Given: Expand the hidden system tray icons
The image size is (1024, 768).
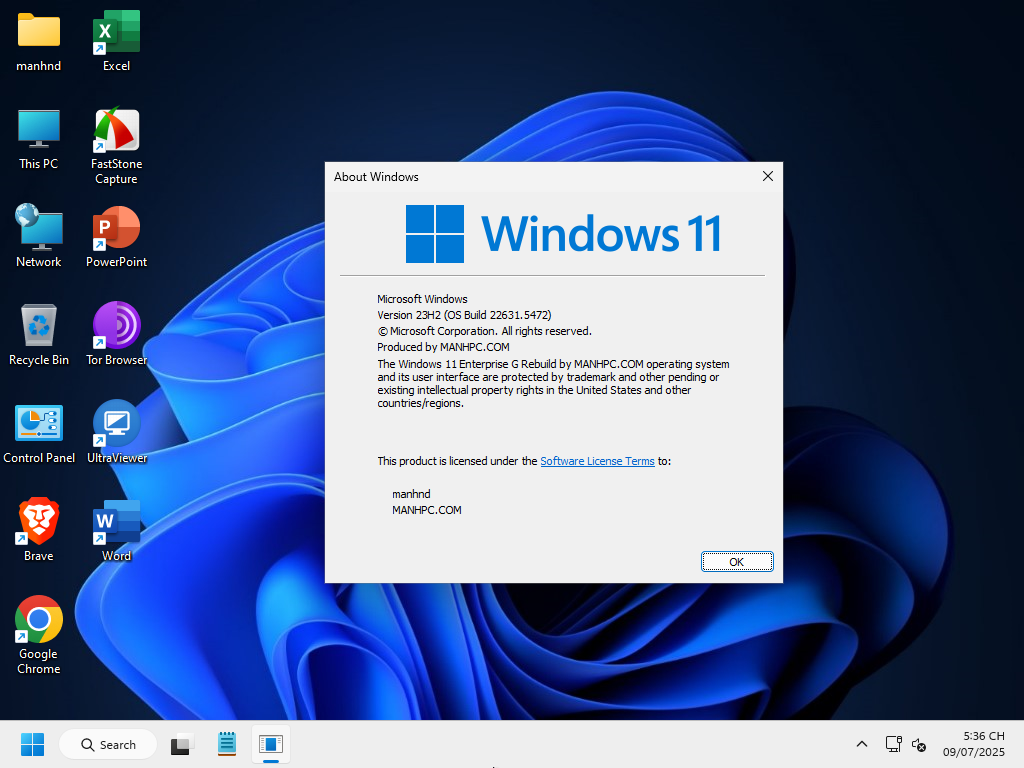Looking at the screenshot, I should click(861, 745).
